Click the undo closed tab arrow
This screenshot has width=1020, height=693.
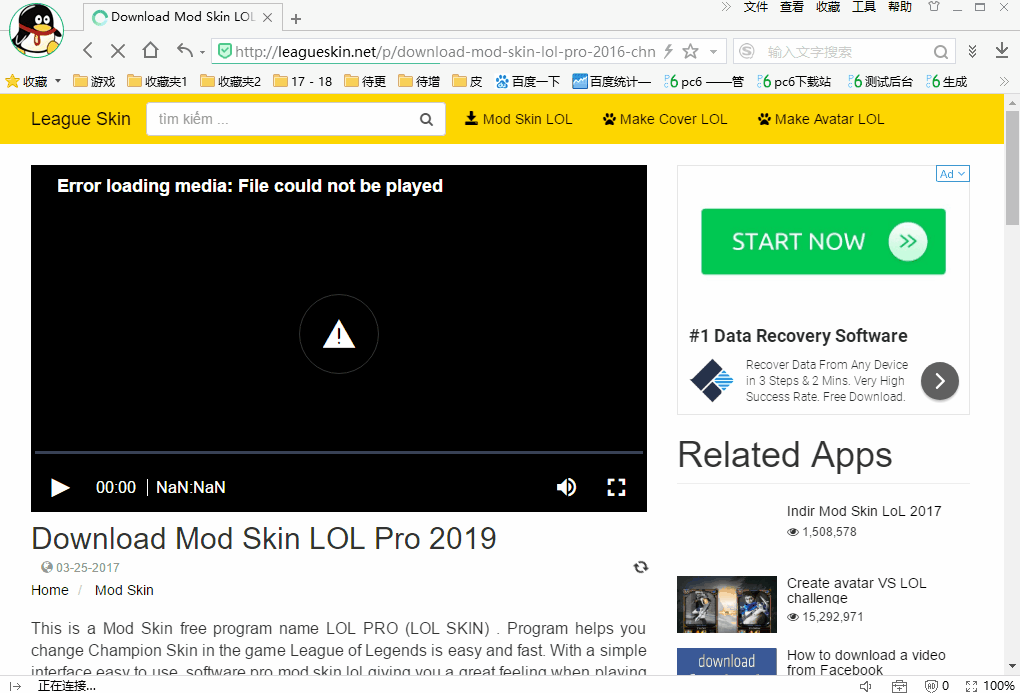coord(185,50)
